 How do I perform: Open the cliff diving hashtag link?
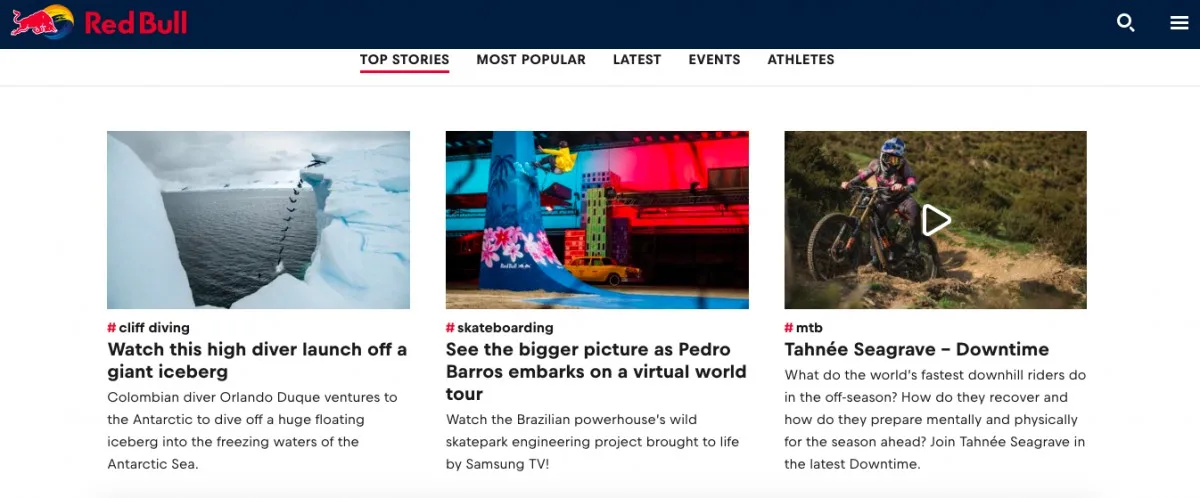pos(148,327)
